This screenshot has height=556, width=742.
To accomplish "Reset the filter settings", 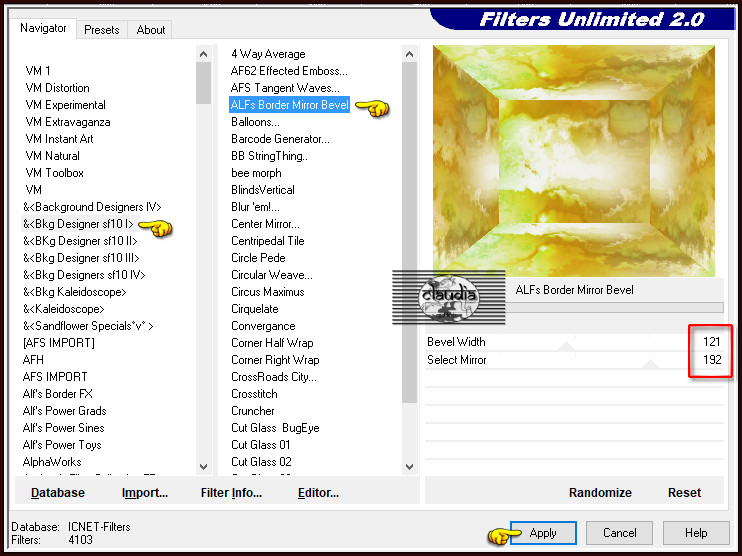I will point(684,493).
